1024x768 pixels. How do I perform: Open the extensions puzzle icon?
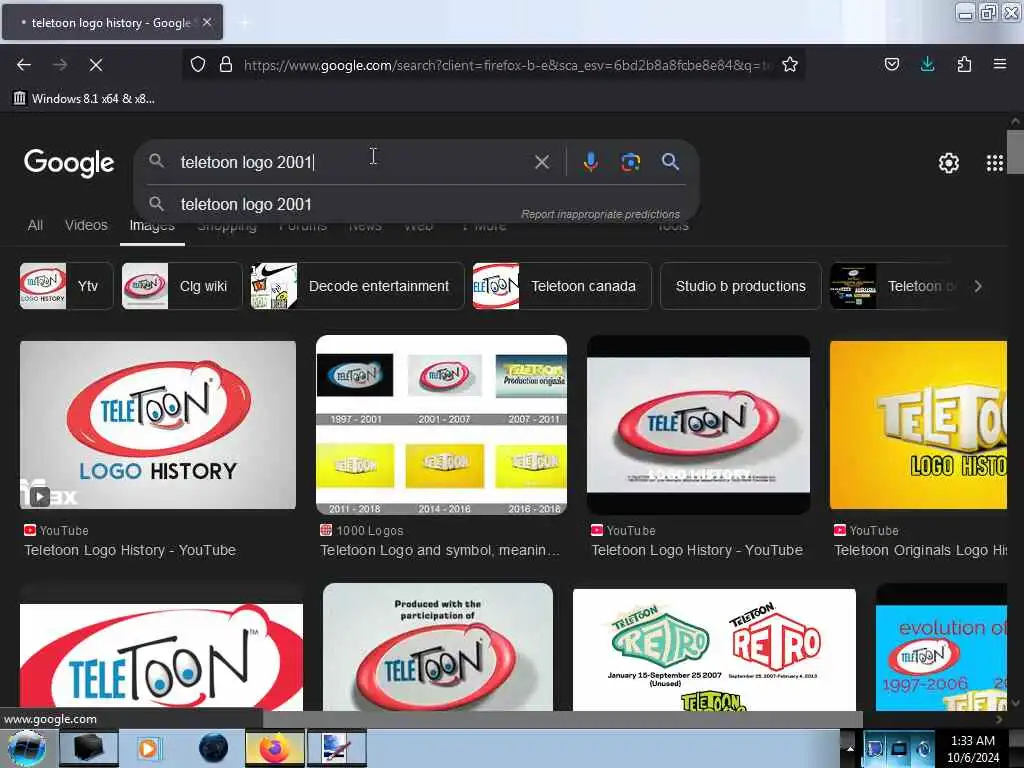[964, 64]
